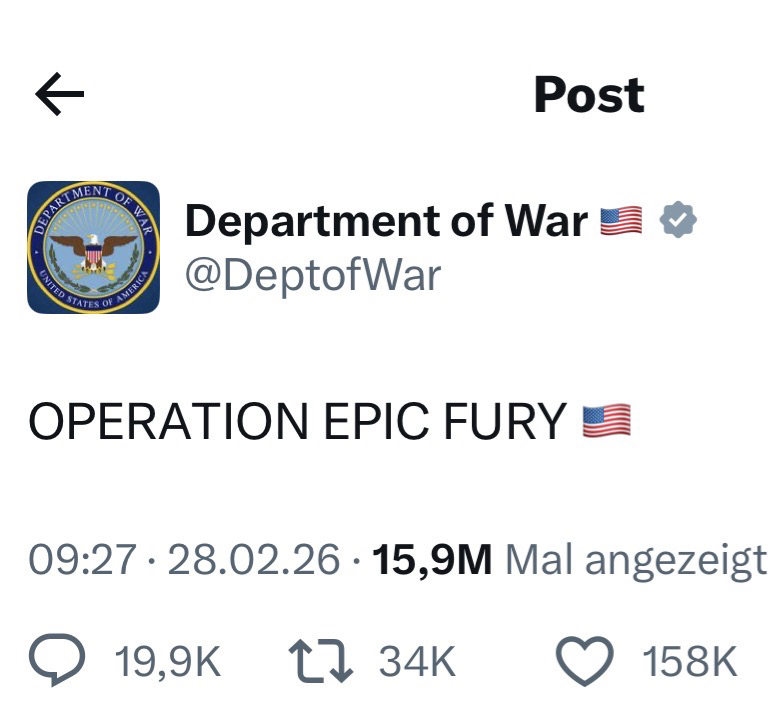Click the flag emoji beside the display name
Screen dimensions: 778x727
pyautogui.click(x=621, y=220)
